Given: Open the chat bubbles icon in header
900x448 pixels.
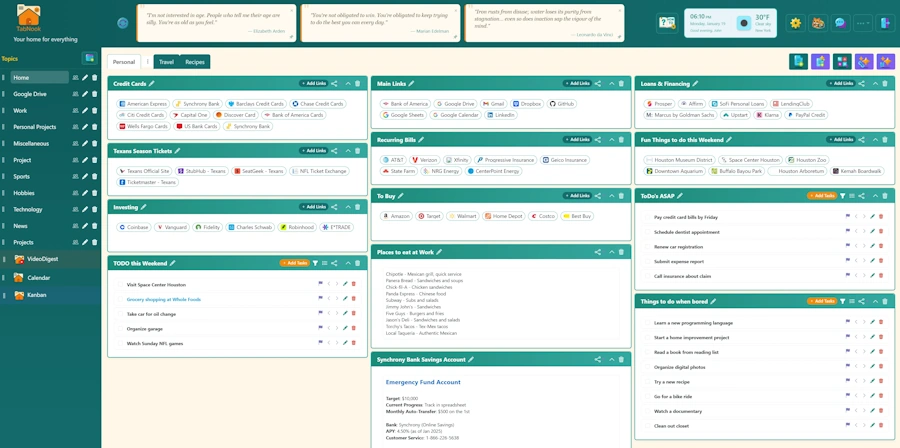Looking at the screenshot, I should click(x=840, y=23).
